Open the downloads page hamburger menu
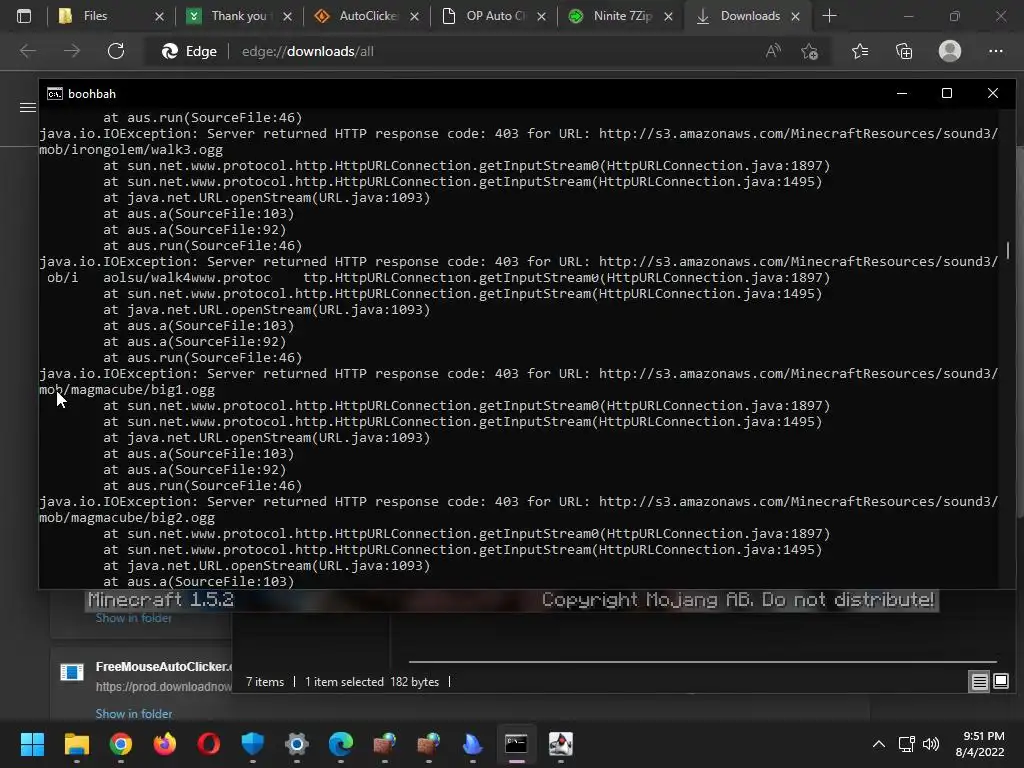 pos(27,107)
